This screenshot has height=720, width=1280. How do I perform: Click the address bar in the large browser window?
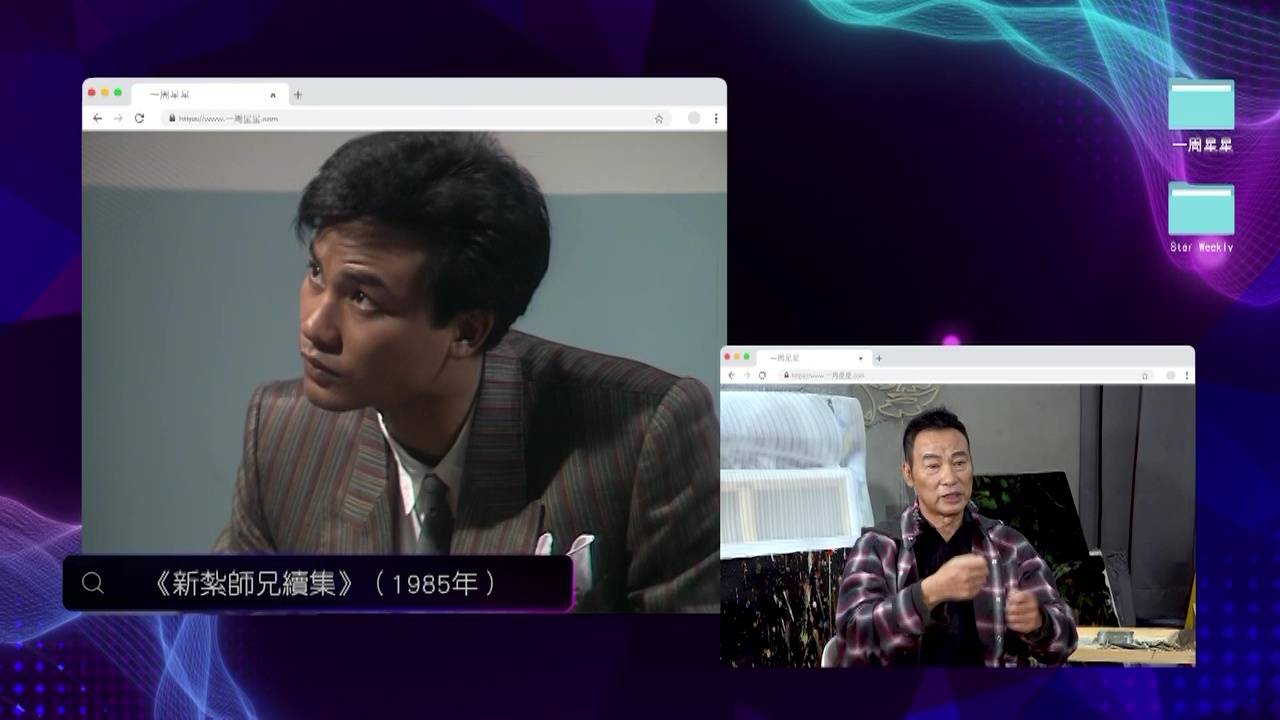(x=400, y=118)
